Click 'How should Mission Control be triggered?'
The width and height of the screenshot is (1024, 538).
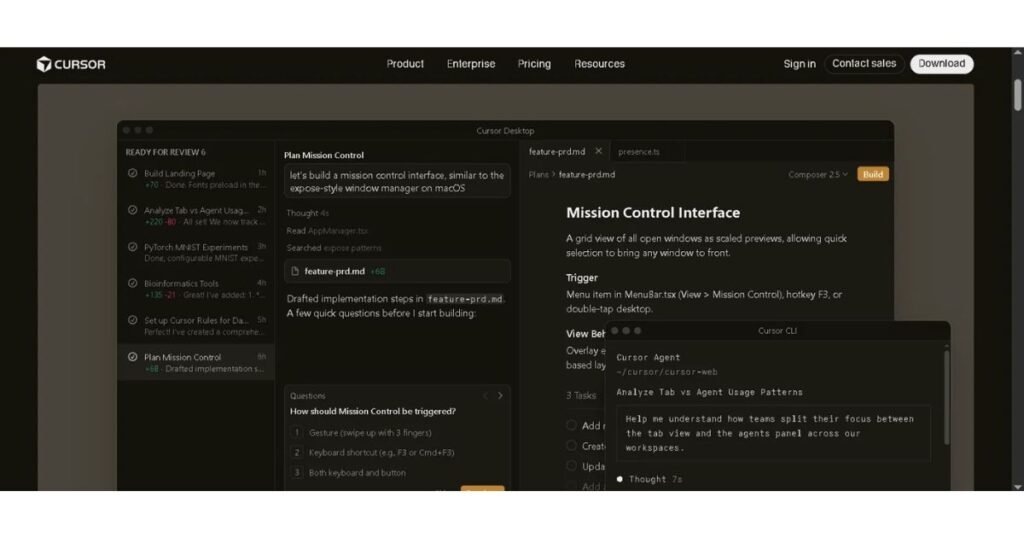[373, 411]
